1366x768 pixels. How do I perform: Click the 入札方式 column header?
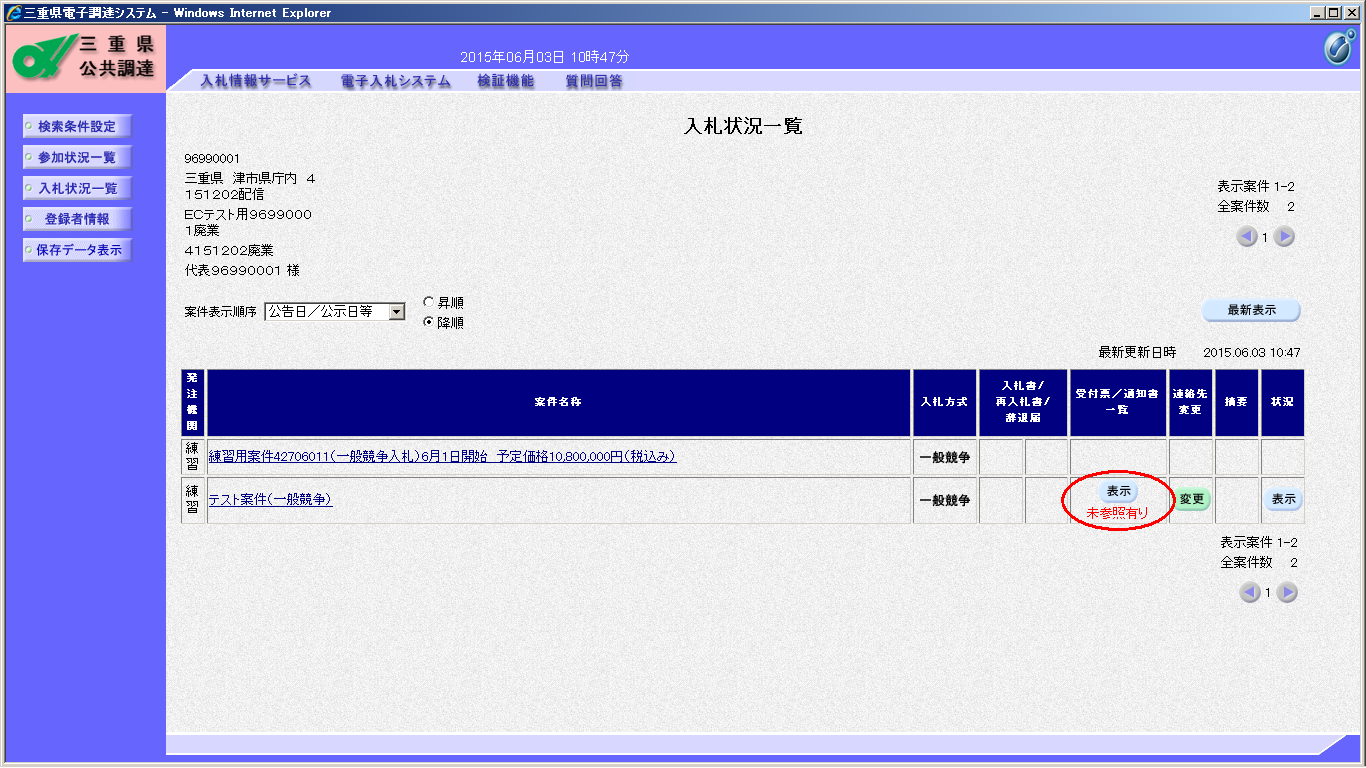point(945,402)
